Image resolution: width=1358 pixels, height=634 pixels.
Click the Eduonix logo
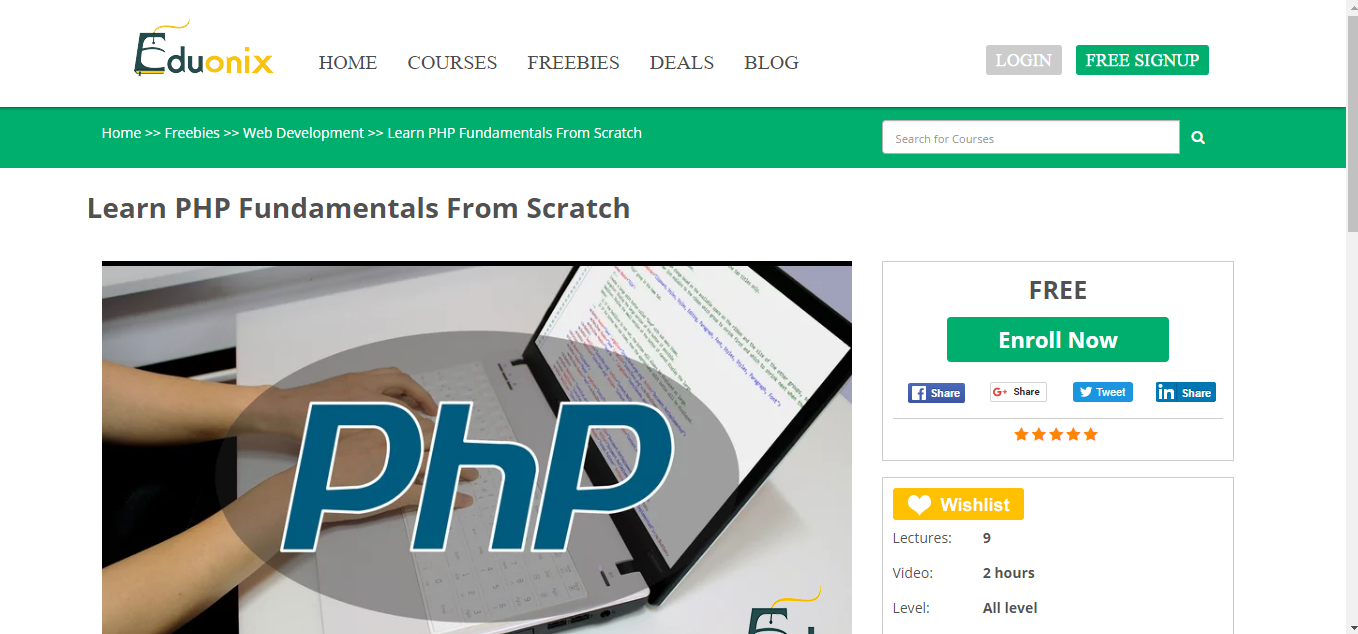203,50
